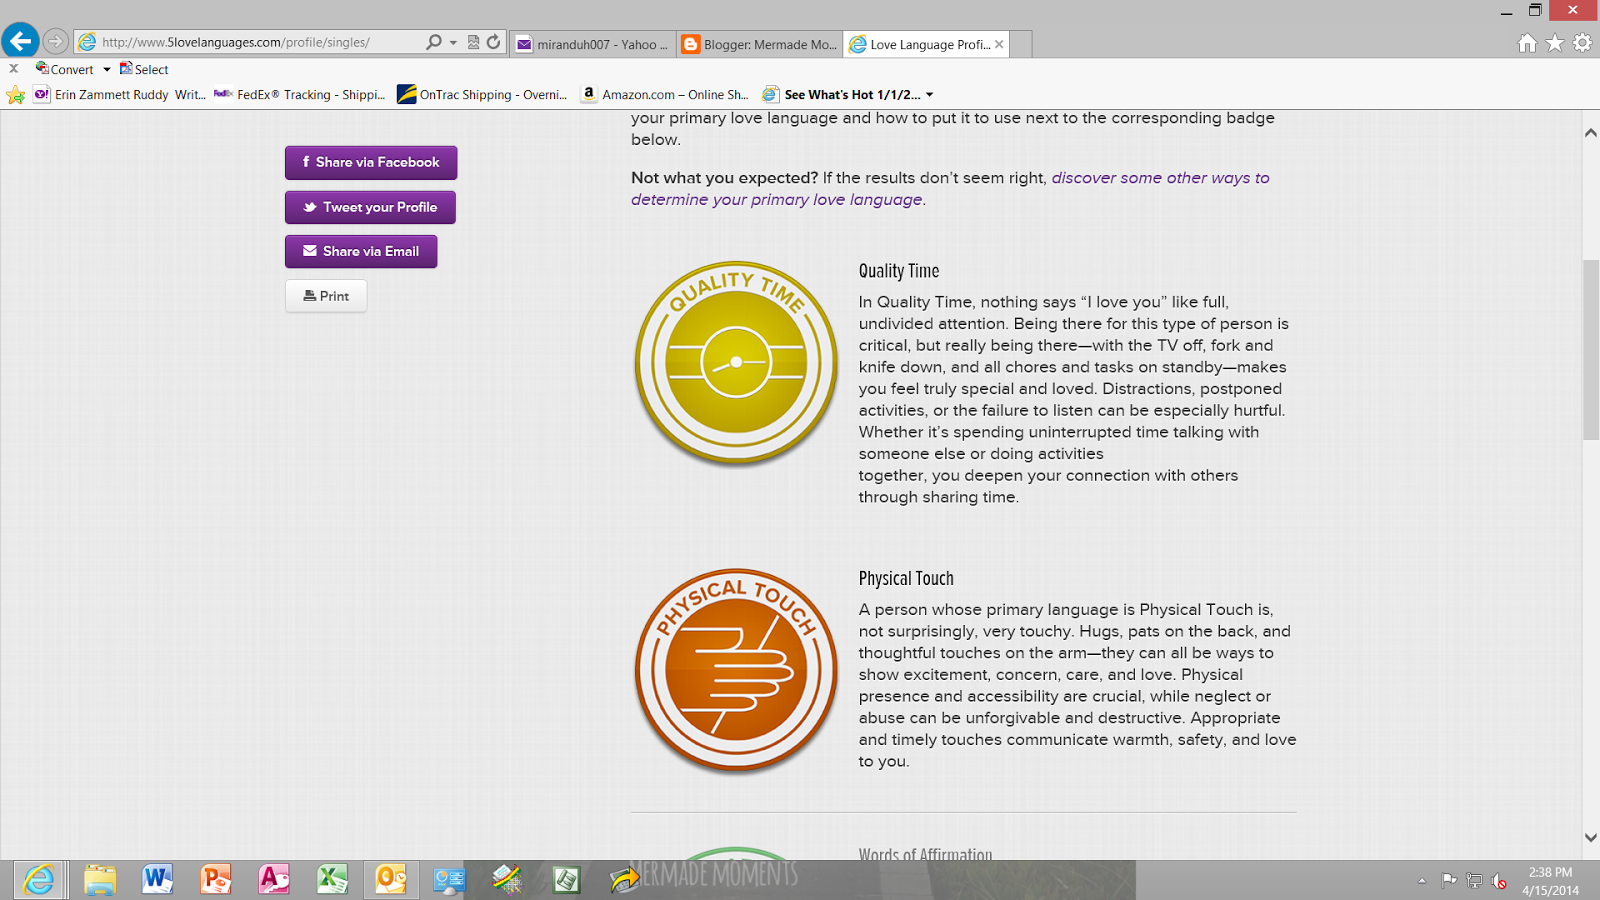Switch to the Blogger: Mermade Mo... tab
Image resolution: width=1600 pixels, height=900 pixels.
tap(759, 44)
